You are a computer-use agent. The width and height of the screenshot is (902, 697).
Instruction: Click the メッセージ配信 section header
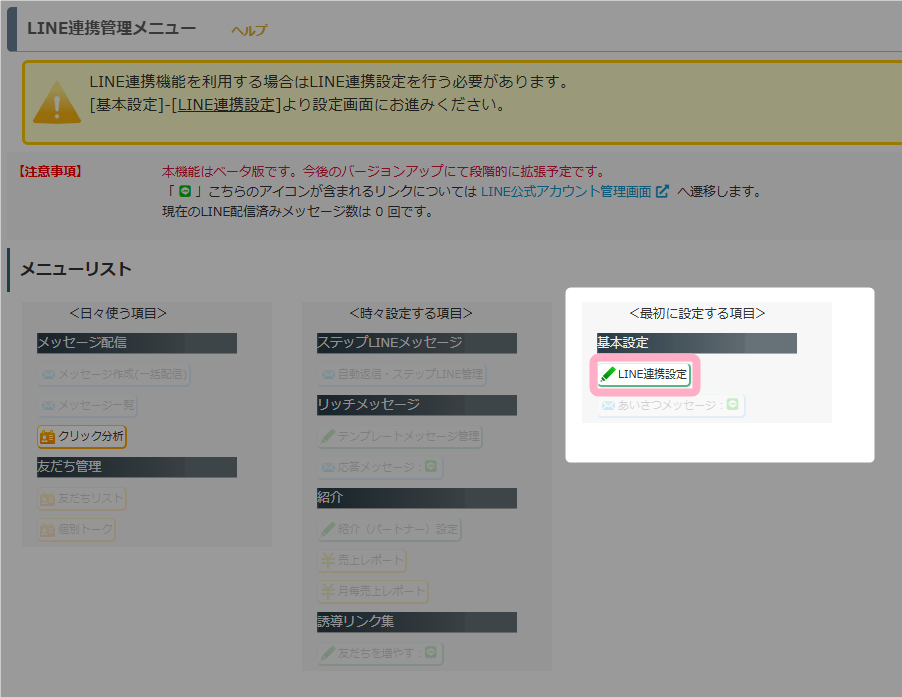(x=137, y=343)
